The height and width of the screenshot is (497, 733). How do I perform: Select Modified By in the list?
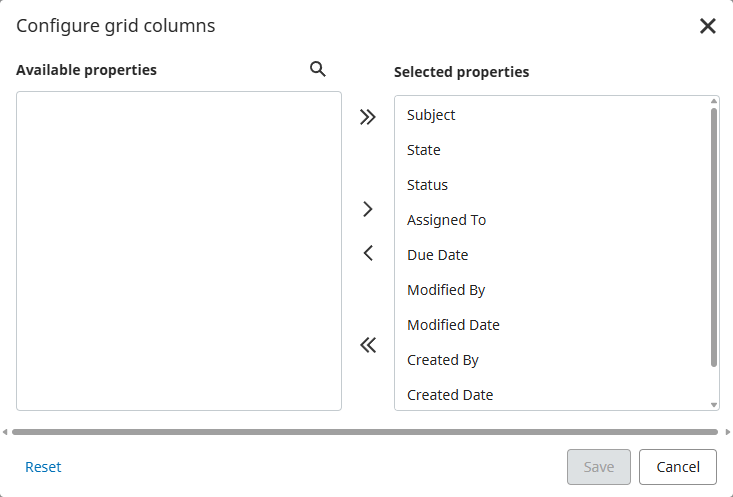[x=446, y=290]
